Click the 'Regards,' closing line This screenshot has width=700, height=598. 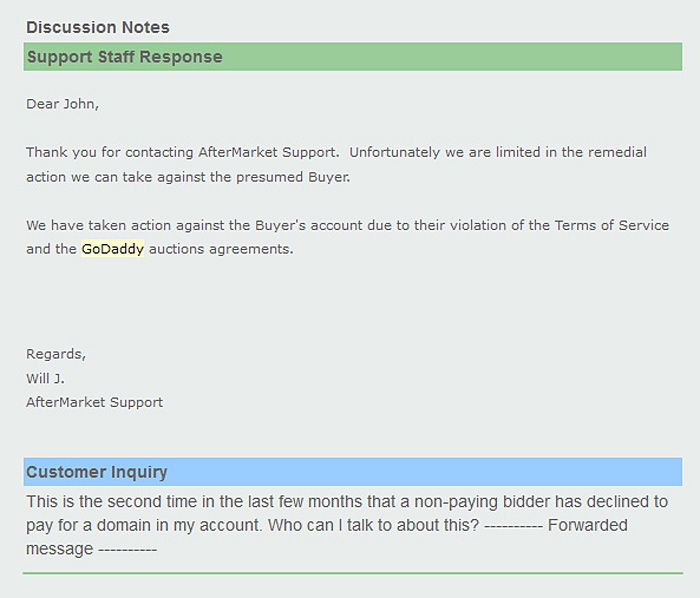[56, 354]
